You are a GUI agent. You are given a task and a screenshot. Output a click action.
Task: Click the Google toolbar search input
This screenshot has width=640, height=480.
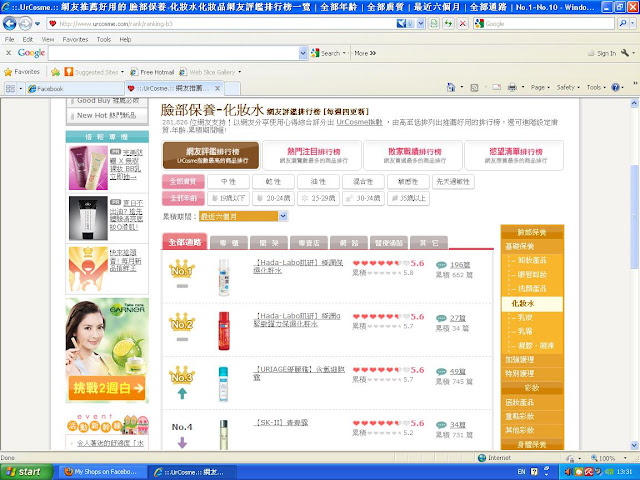tap(174, 53)
